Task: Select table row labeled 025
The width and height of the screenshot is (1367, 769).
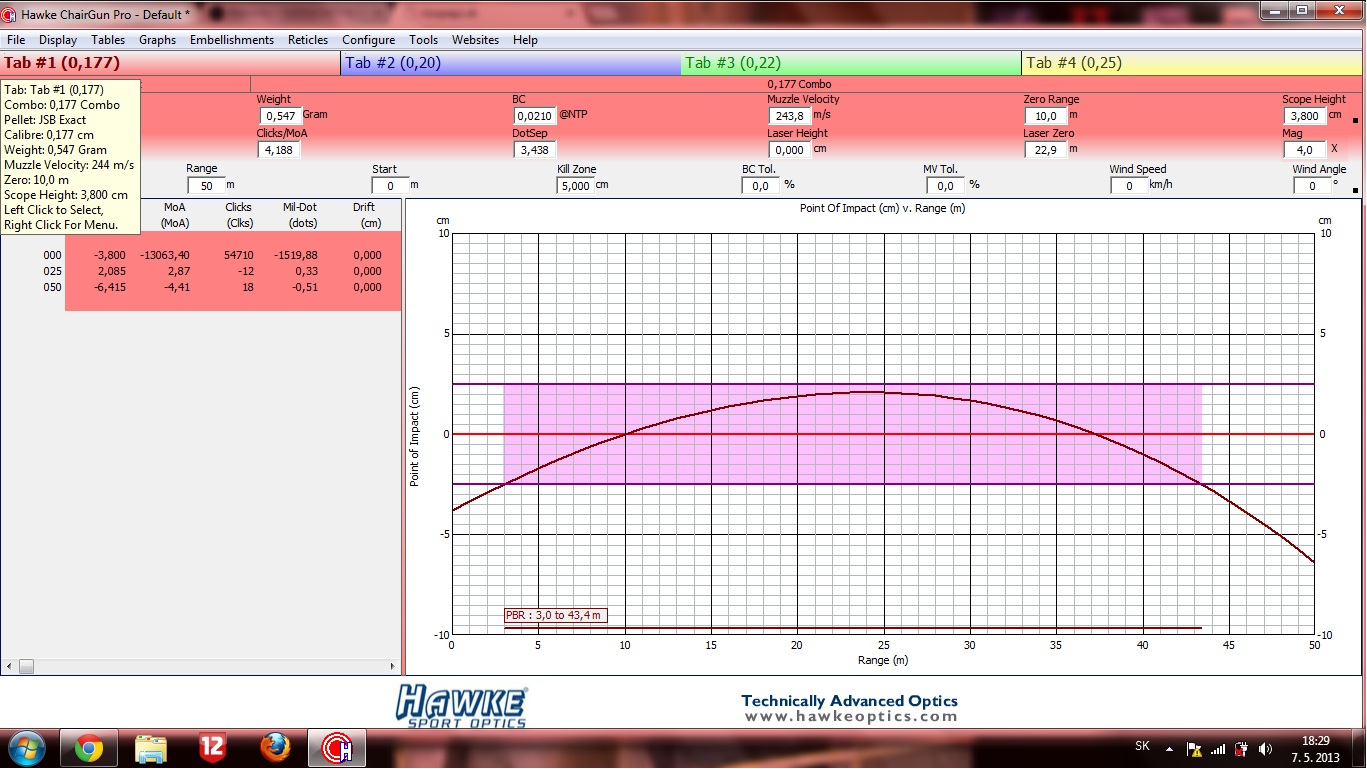Action: 200,271
